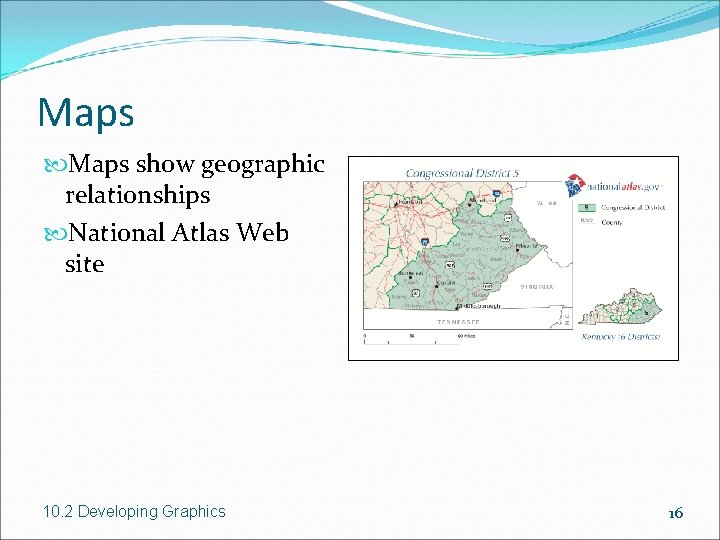Click the swirl bullet before 'Maps show'
Screen dimensions: 720x540
coord(56,165)
